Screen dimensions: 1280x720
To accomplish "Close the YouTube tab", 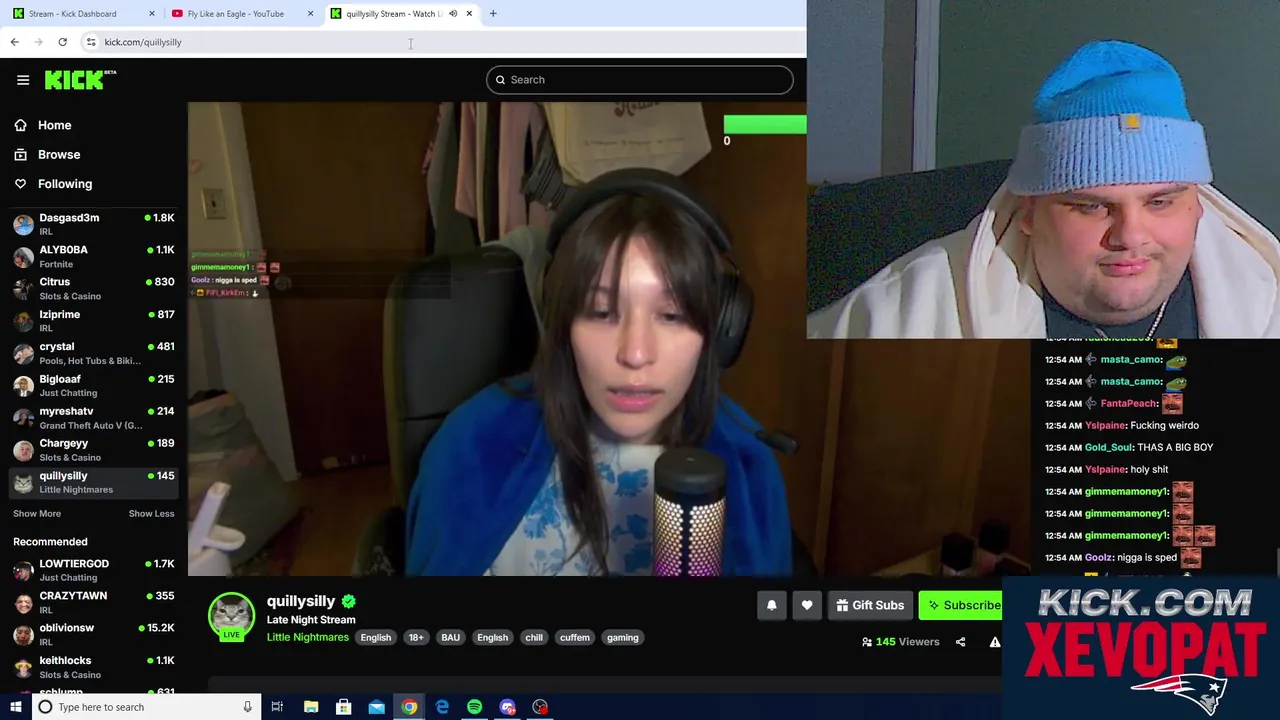I will pos(310,13).
